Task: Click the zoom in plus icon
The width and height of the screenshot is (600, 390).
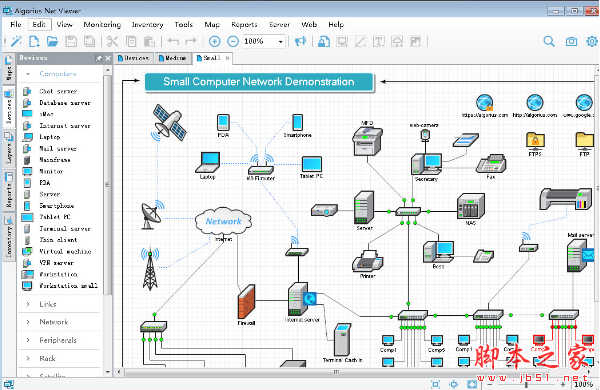Action: tap(214, 41)
